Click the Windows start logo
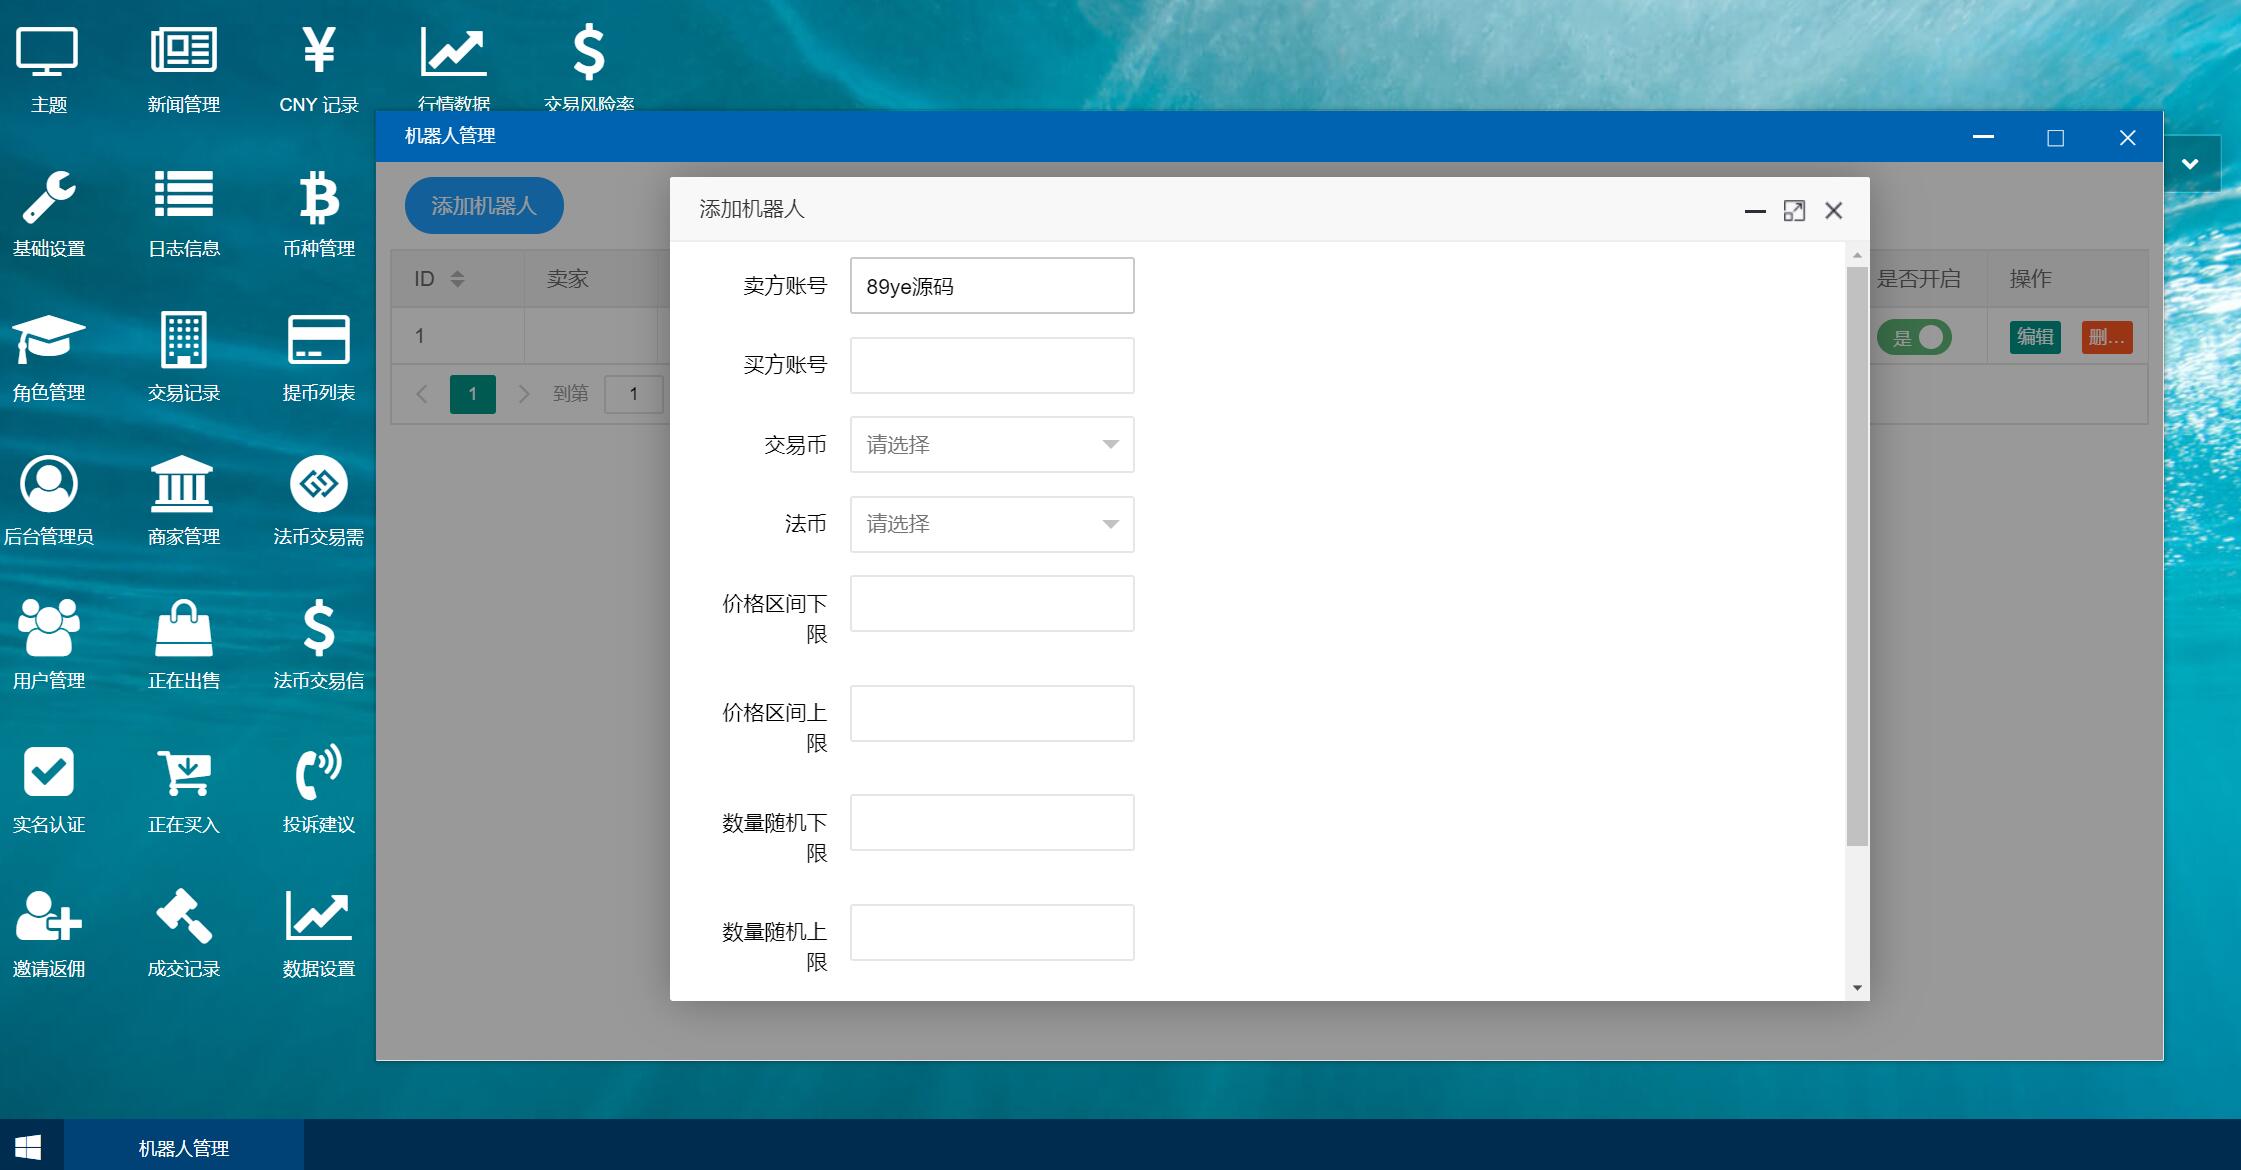This screenshot has height=1170, width=2241. (29, 1147)
